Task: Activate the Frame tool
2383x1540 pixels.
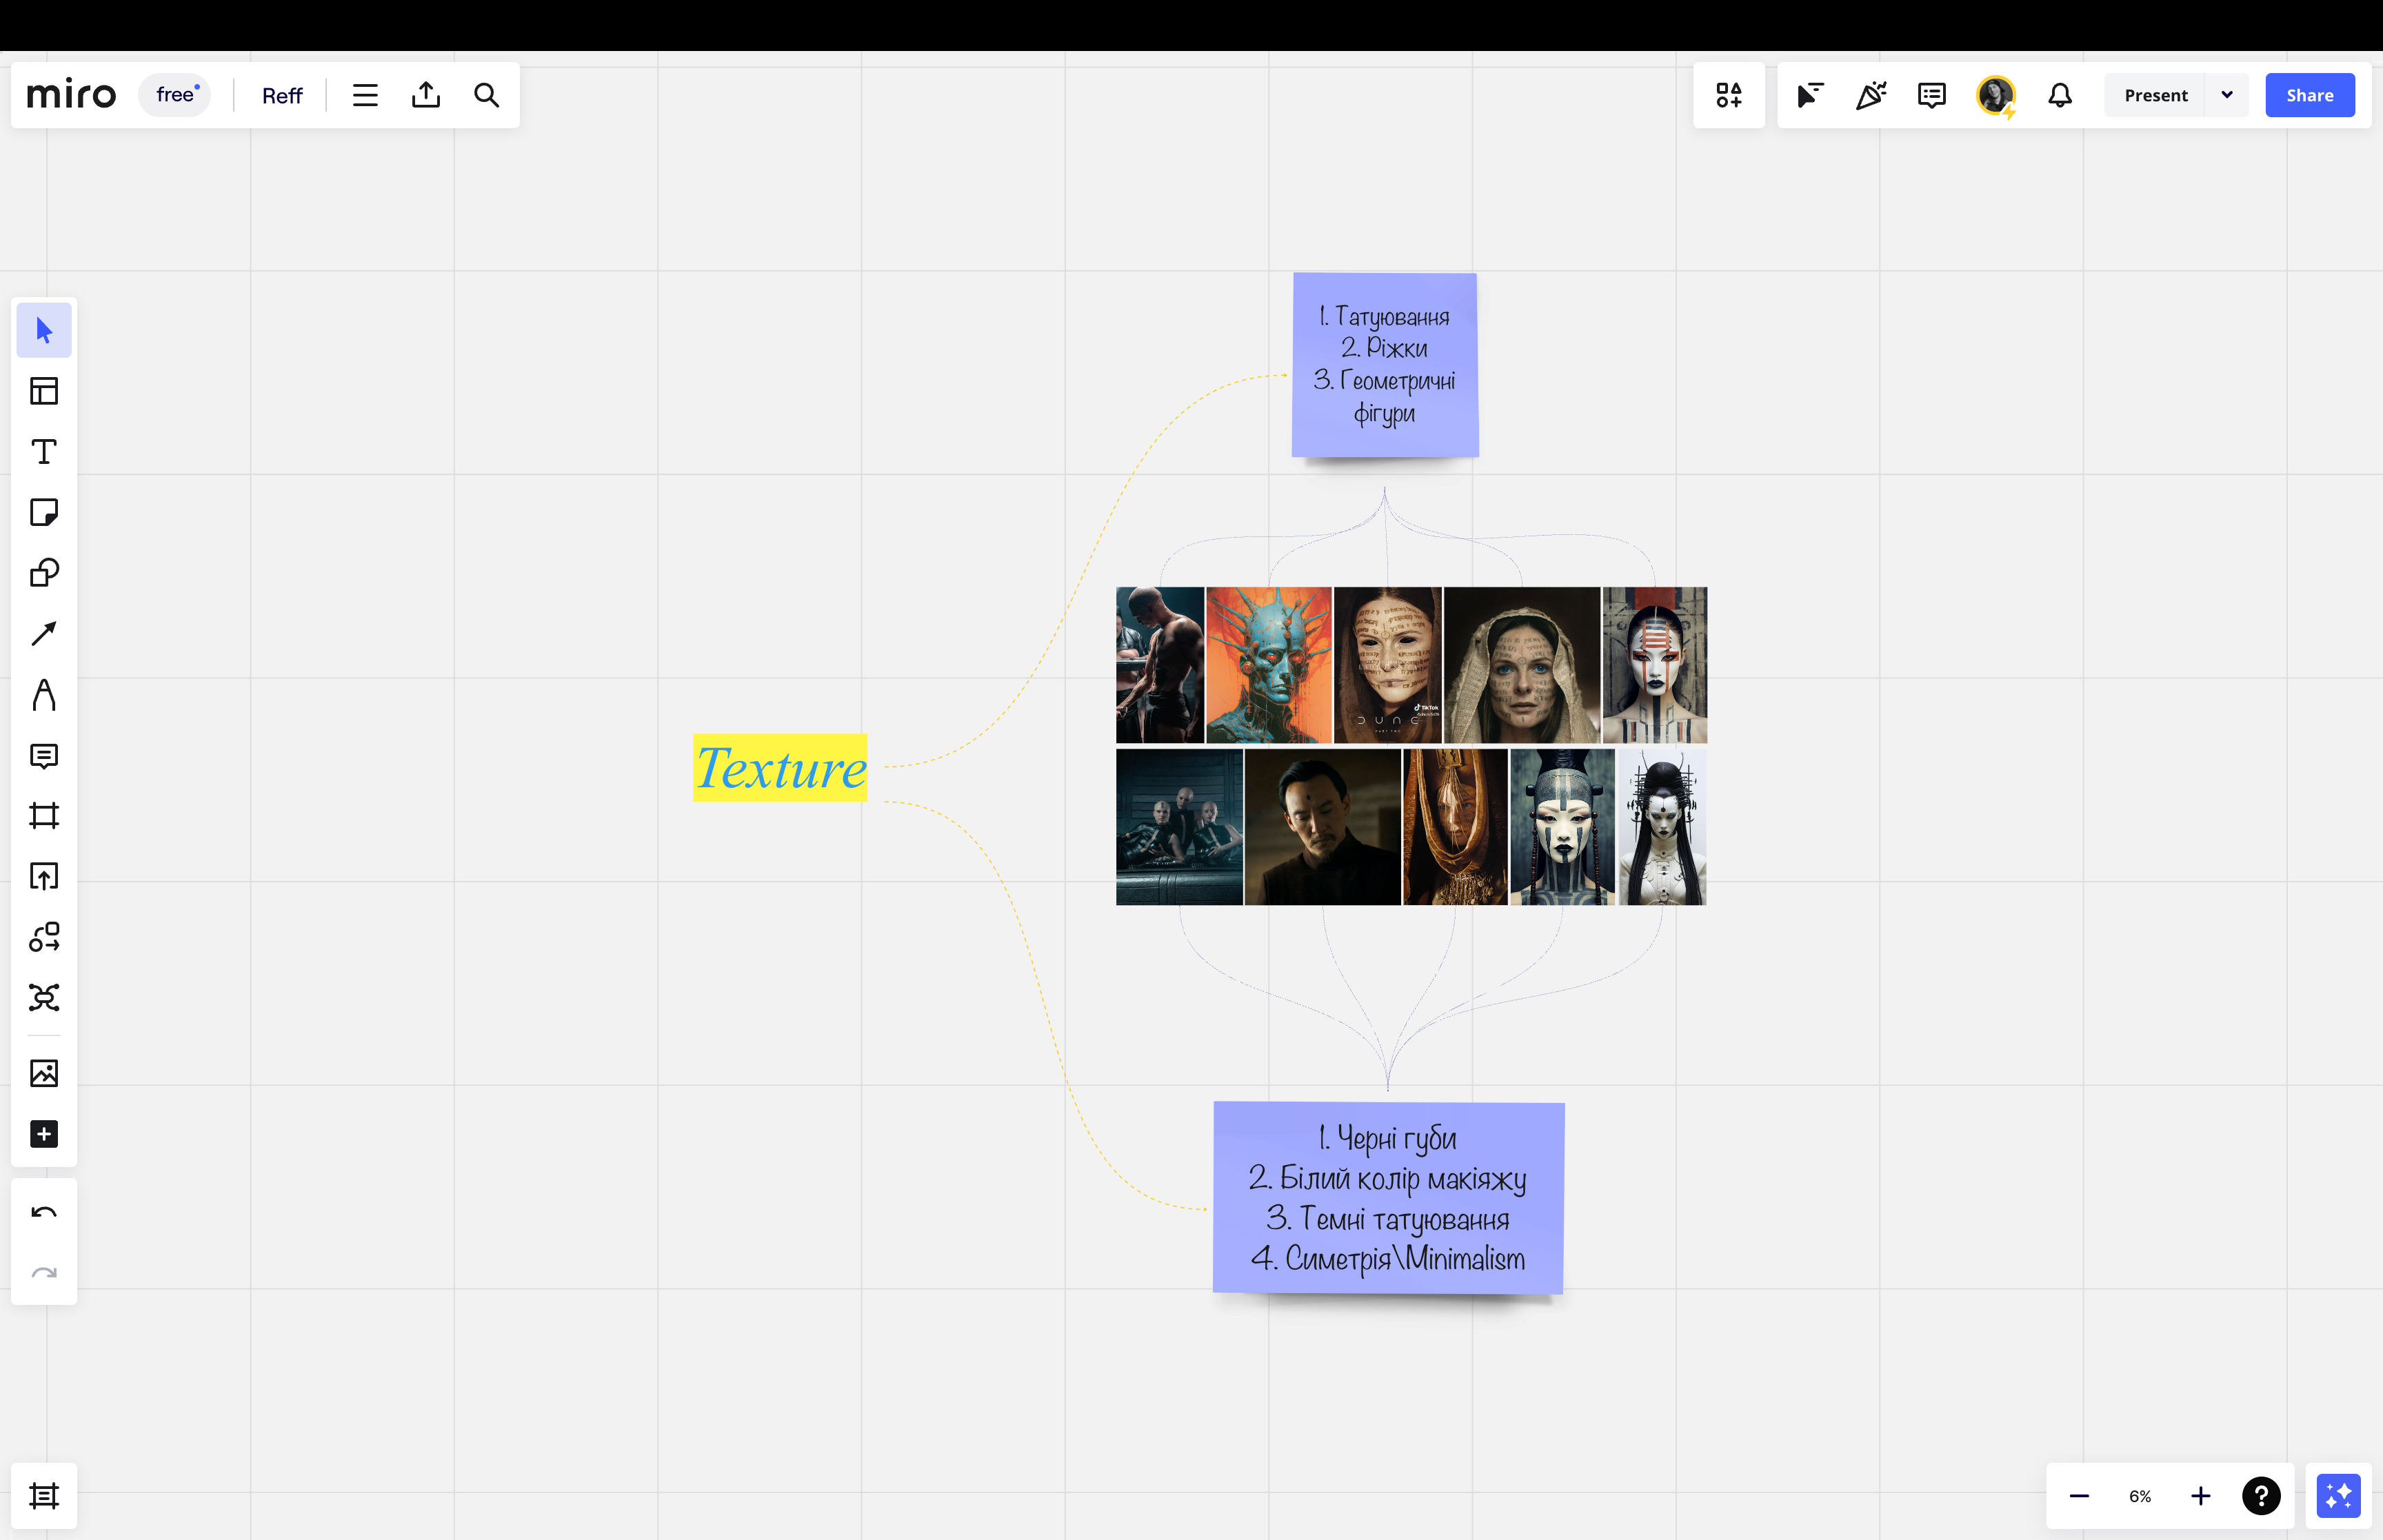Action: pyautogui.click(x=44, y=816)
